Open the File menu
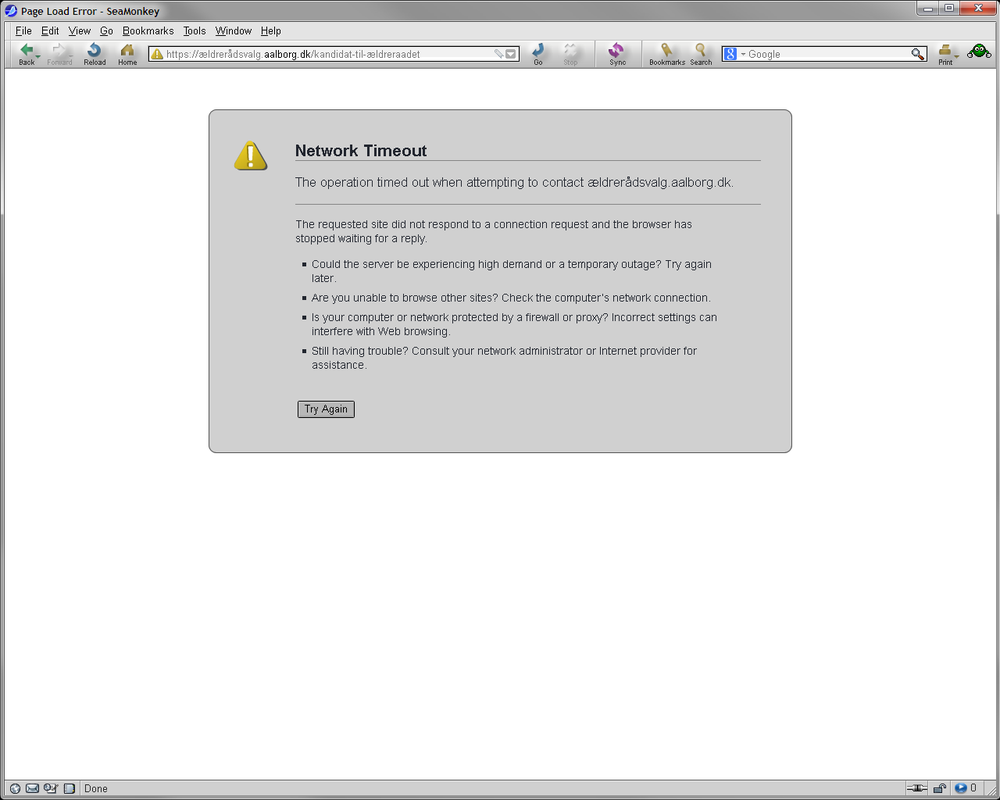Image resolution: width=1000 pixels, height=800 pixels. click(x=23, y=31)
